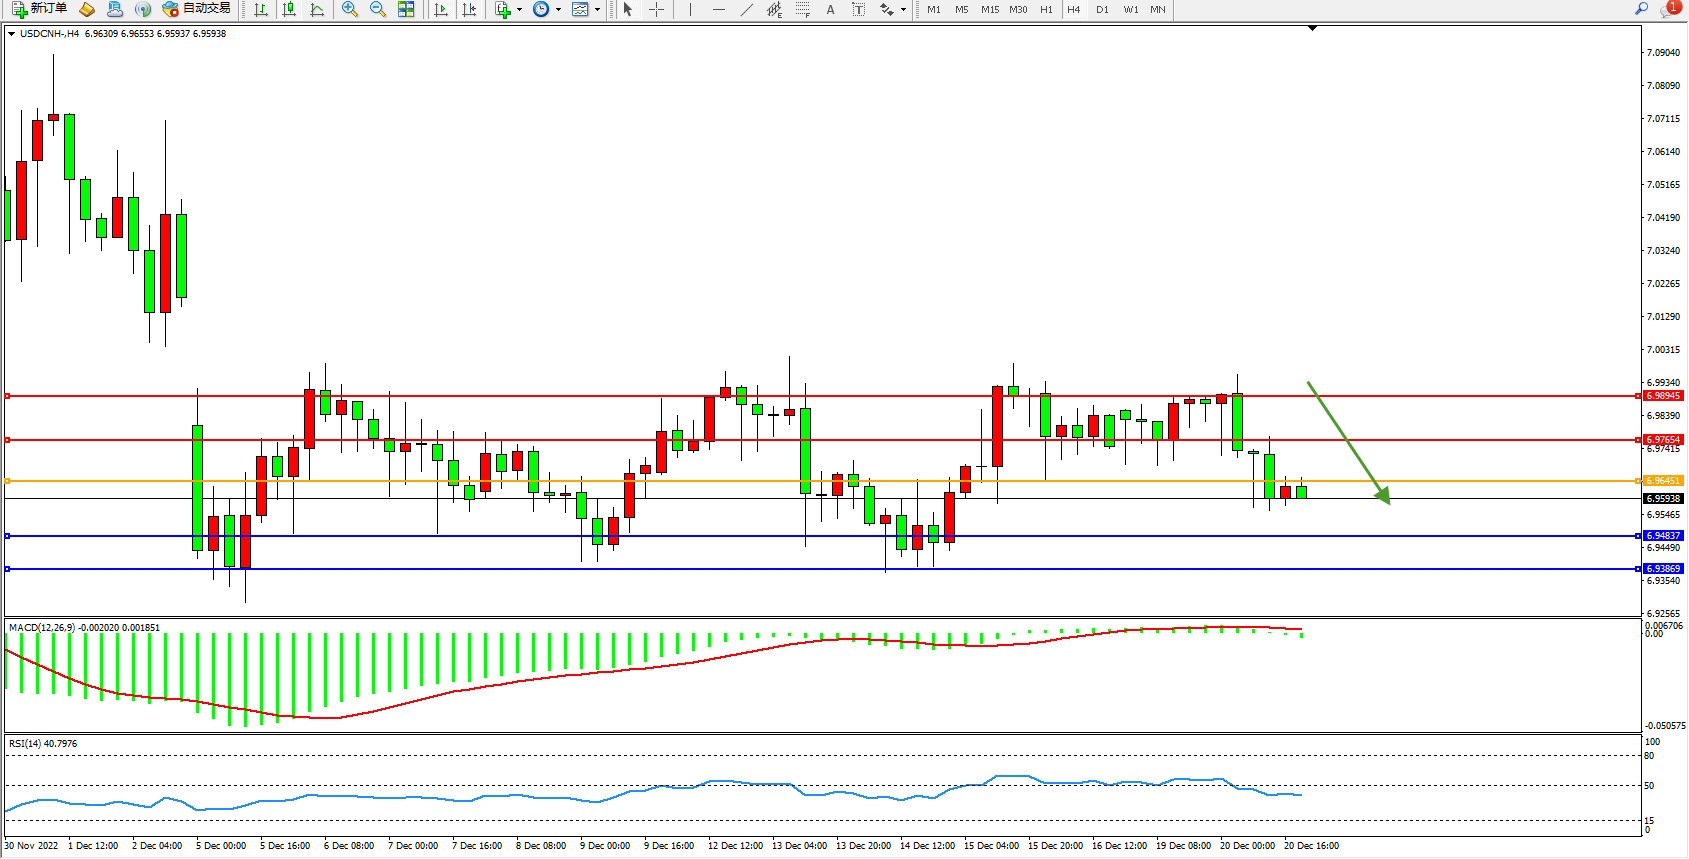The height and width of the screenshot is (859, 1689).
Task: Select the crosshair tool
Action: coord(656,9)
